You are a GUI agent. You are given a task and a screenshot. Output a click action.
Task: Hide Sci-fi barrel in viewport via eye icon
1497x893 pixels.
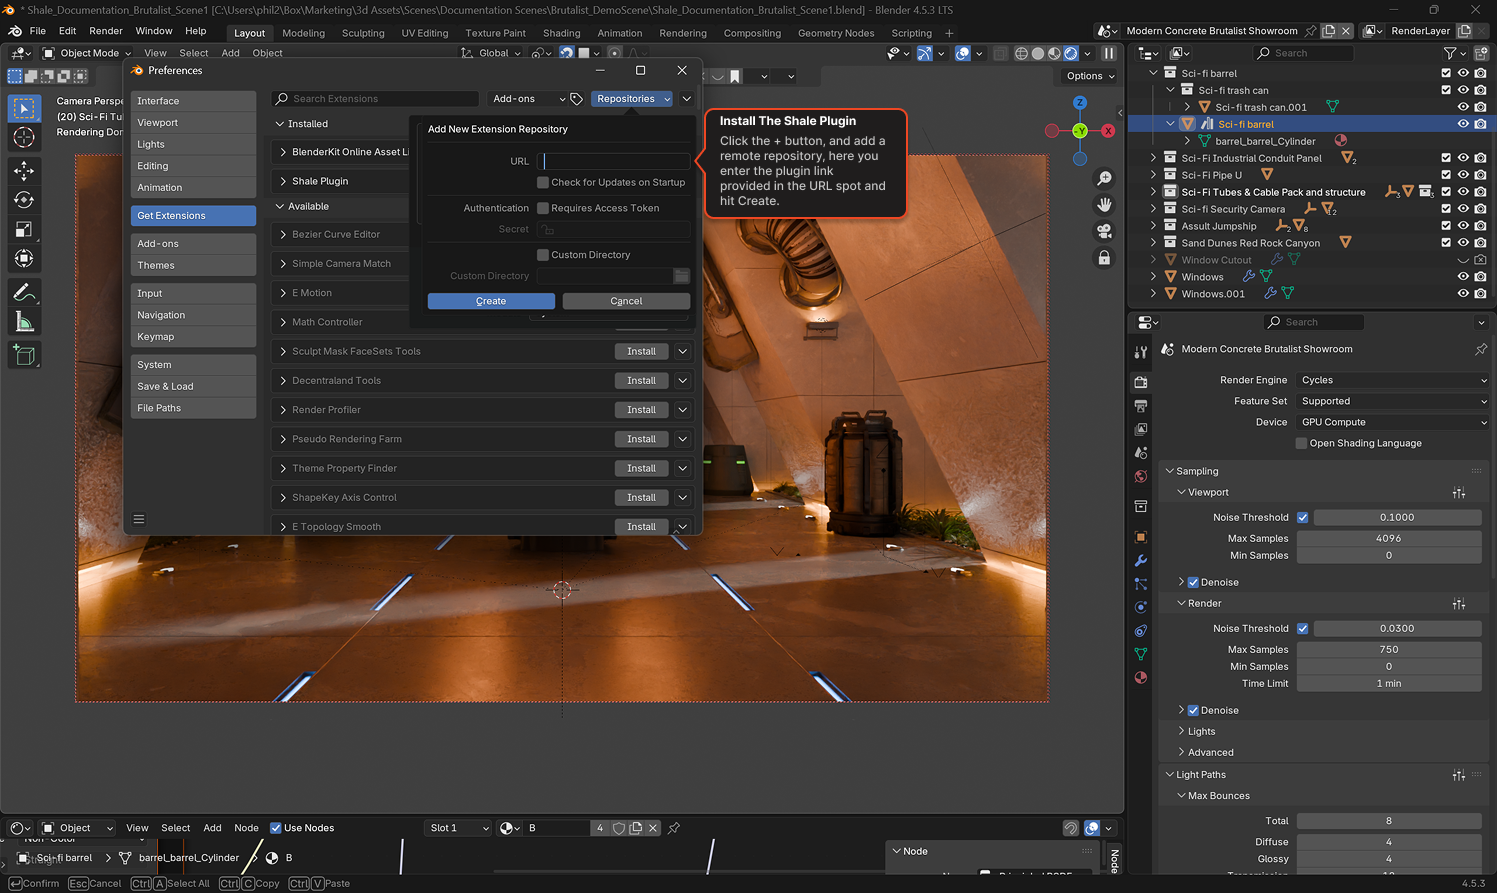point(1463,124)
